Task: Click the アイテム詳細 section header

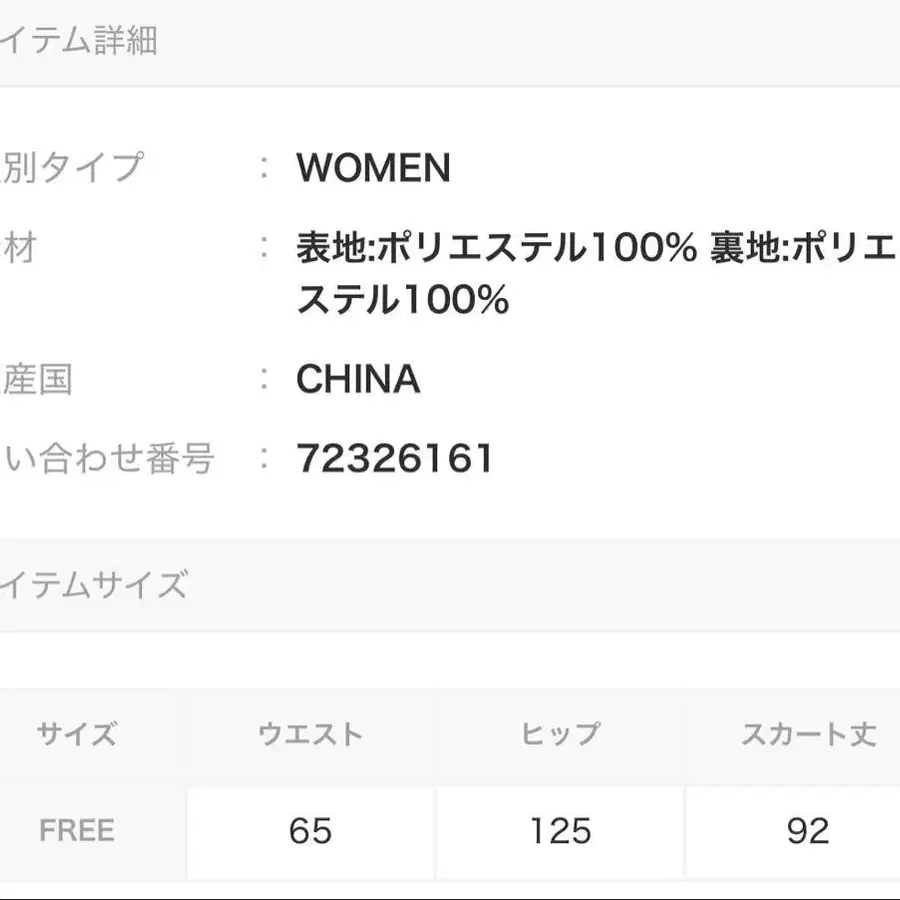Action: [78, 42]
